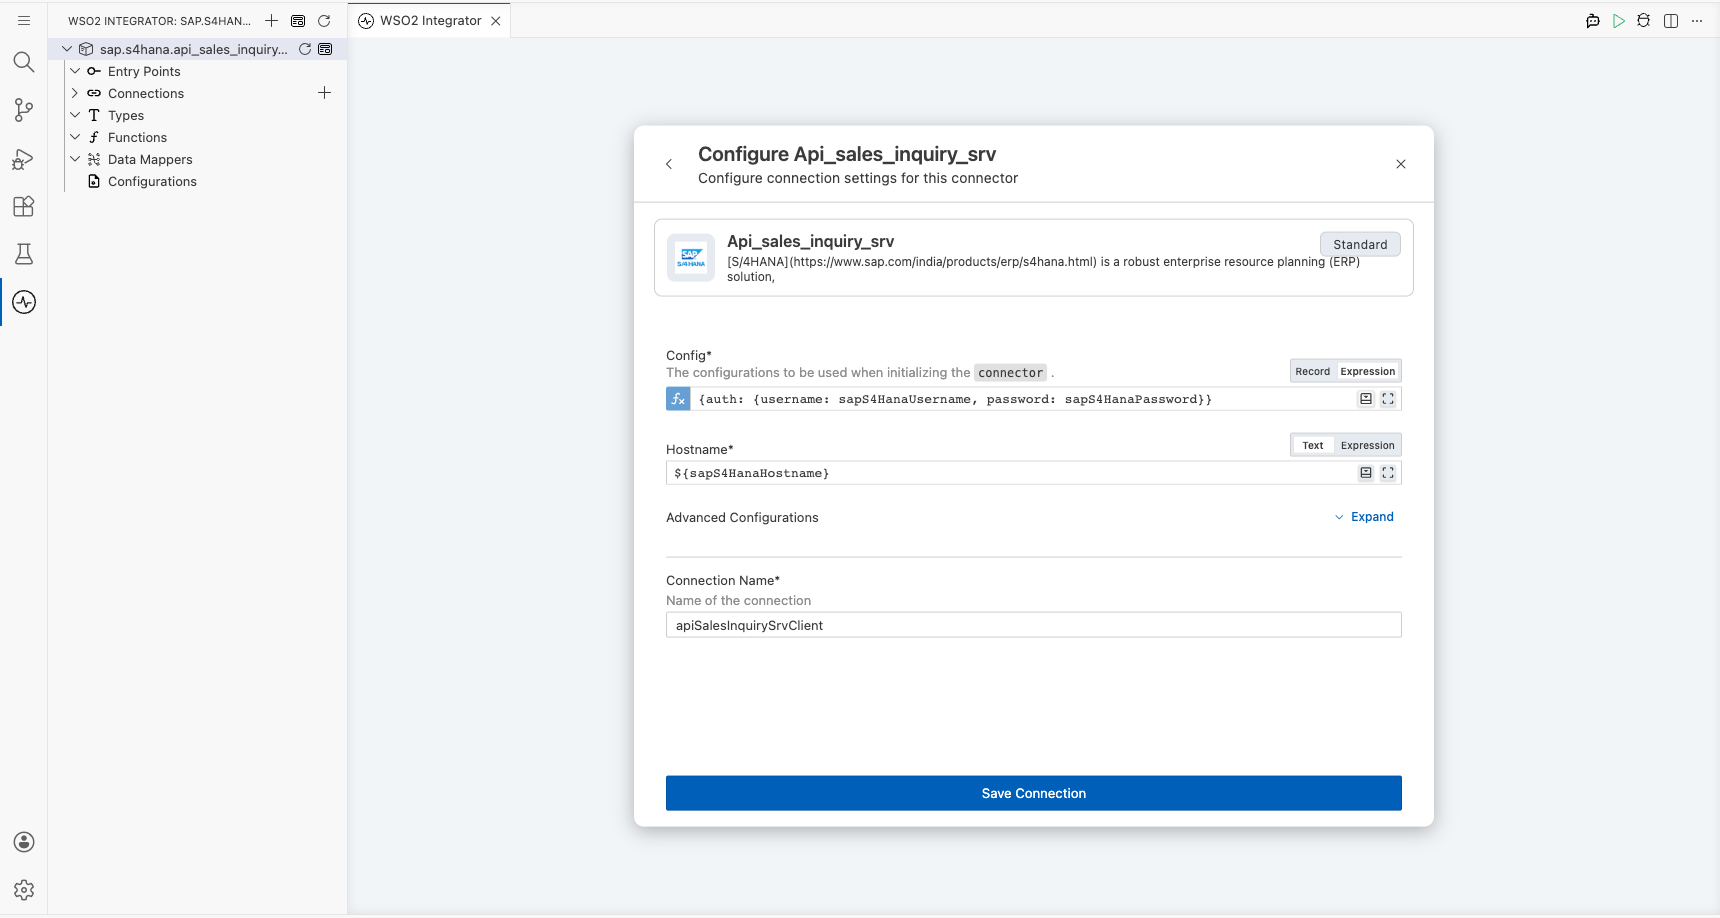Image resolution: width=1720 pixels, height=918 pixels.
Task: Click the Save Connection button
Action: tap(1033, 793)
